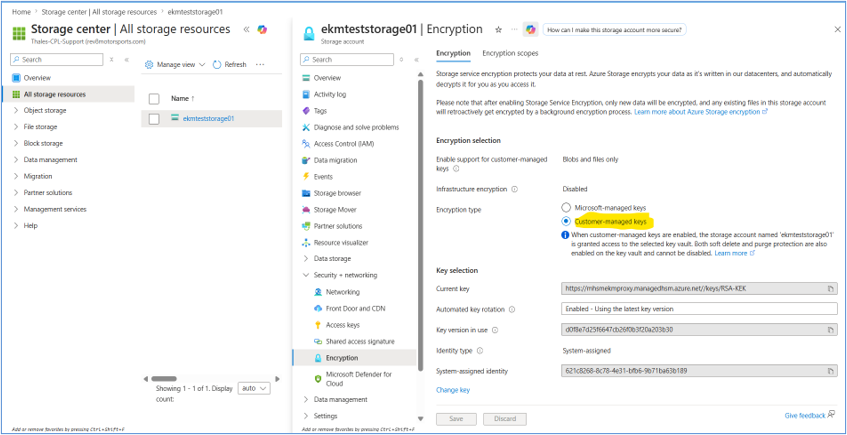Open Learn more about Azure Storage encryption
847x435 pixels.
coord(701,112)
